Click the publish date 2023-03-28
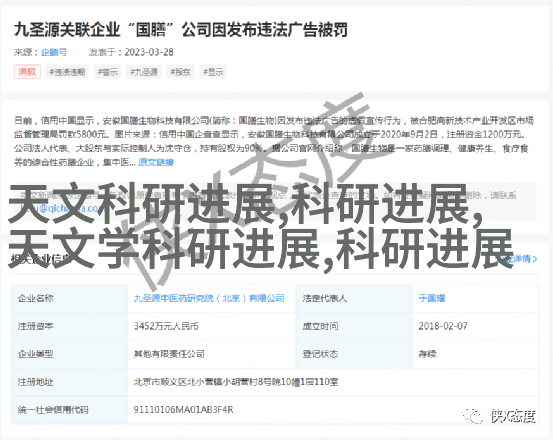 tap(149, 53)
